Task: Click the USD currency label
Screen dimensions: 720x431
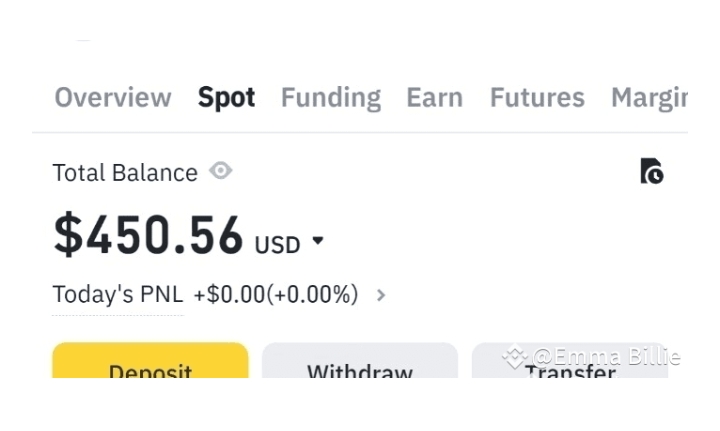Action: 277,244
